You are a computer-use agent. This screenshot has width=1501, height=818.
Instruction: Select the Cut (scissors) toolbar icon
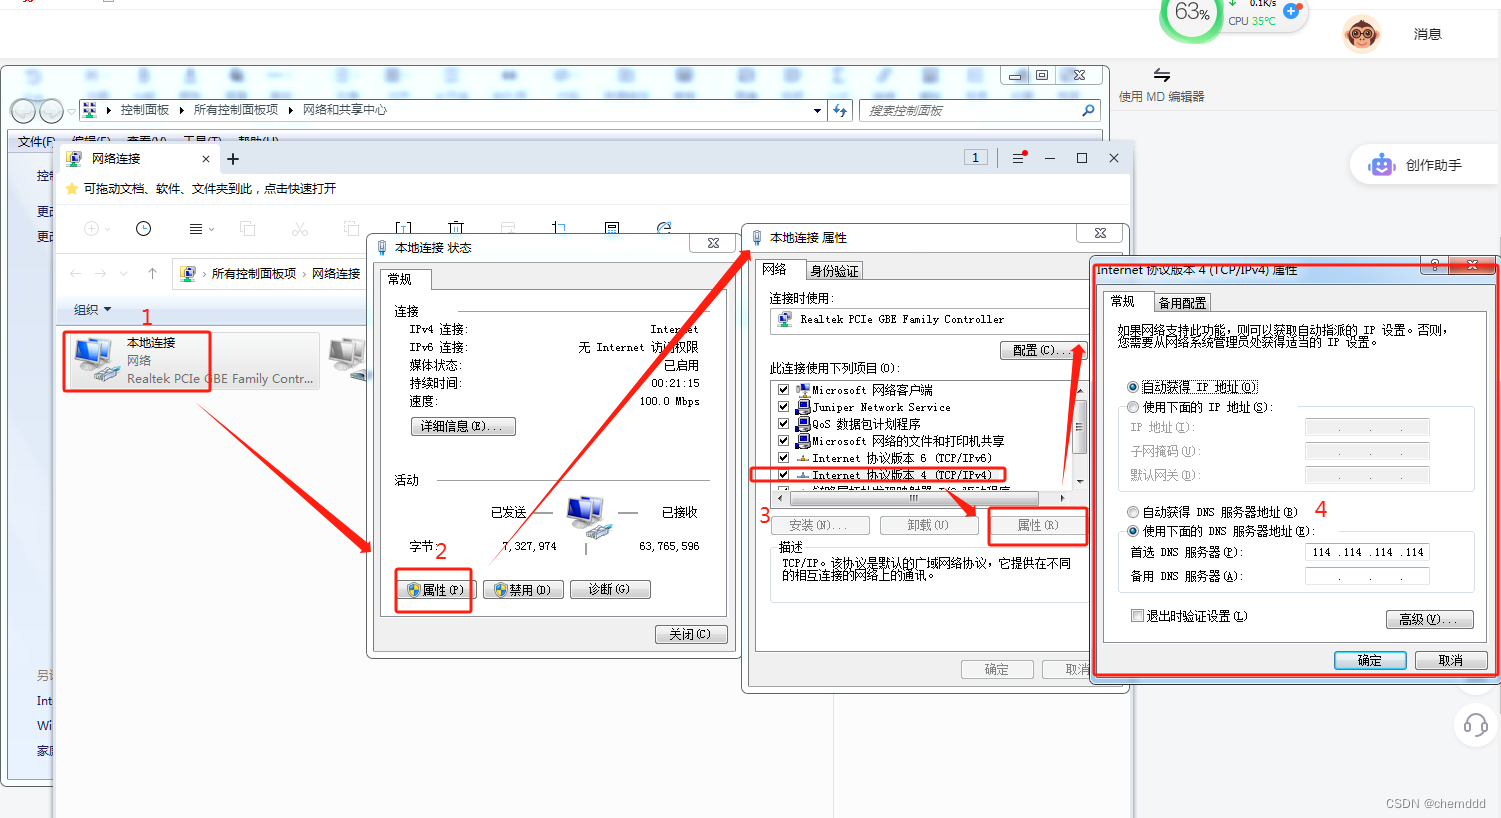(x=301, y=228)
